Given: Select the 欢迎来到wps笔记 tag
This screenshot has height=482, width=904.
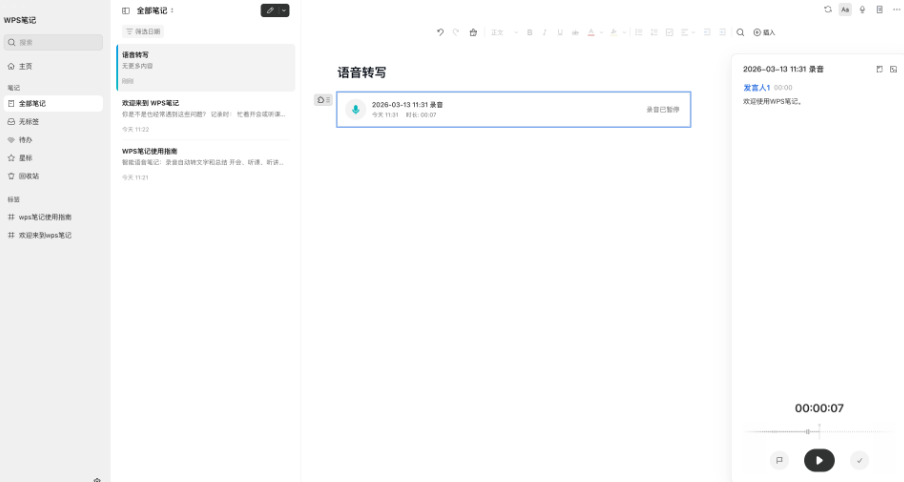Looking at the screenshot, I should (53, 235).
